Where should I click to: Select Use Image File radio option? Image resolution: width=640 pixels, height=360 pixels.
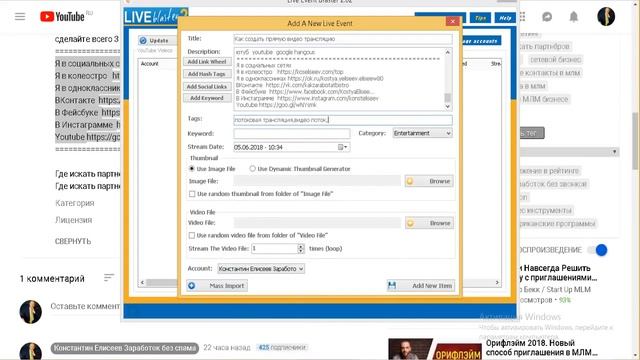click(191, 169)
